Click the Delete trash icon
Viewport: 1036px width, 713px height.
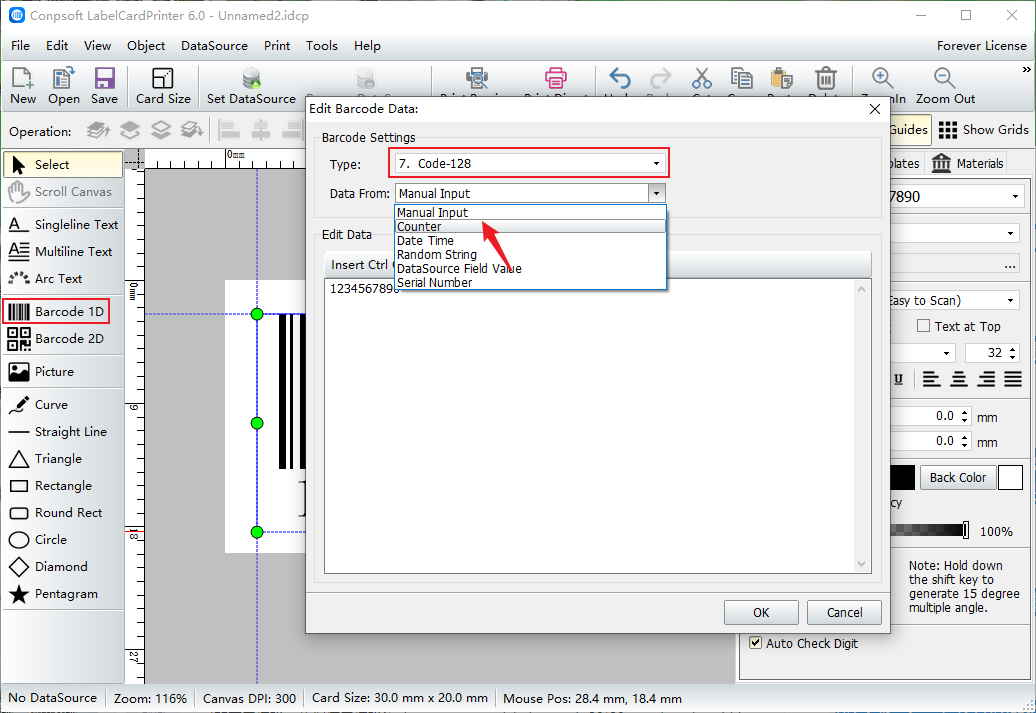(825, 79)
